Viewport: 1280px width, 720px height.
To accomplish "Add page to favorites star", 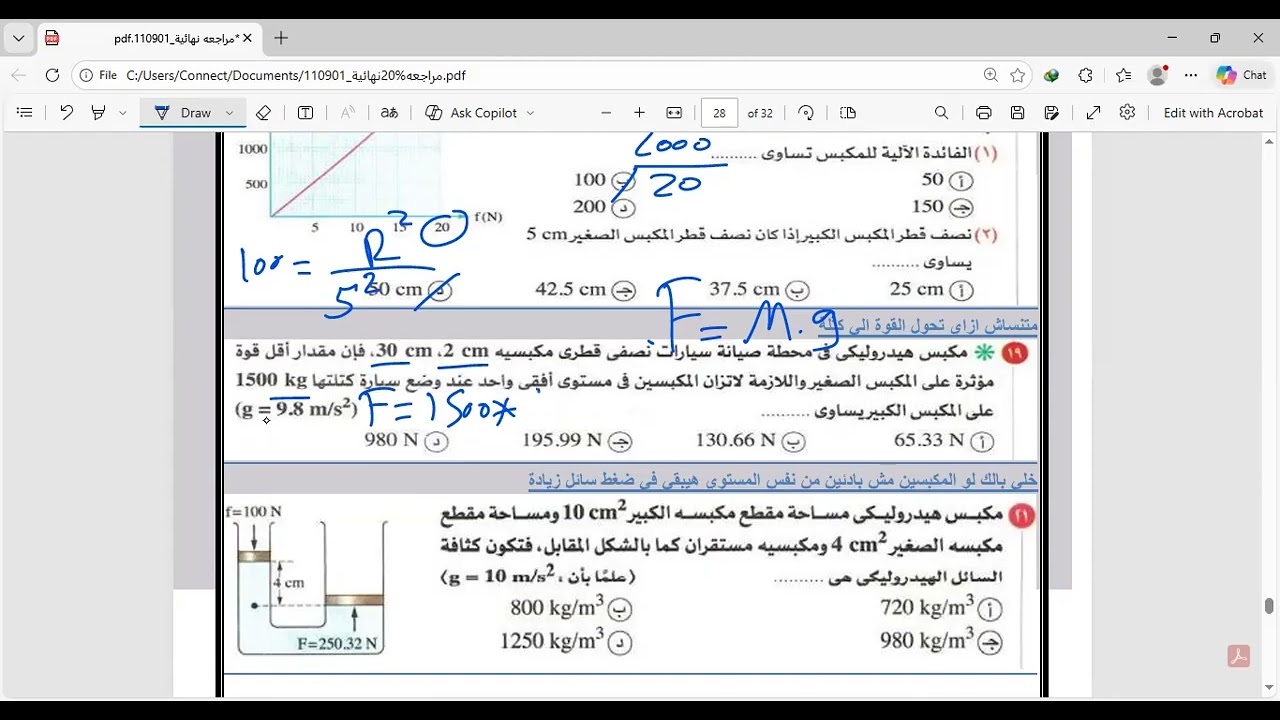I will 1018,75.
